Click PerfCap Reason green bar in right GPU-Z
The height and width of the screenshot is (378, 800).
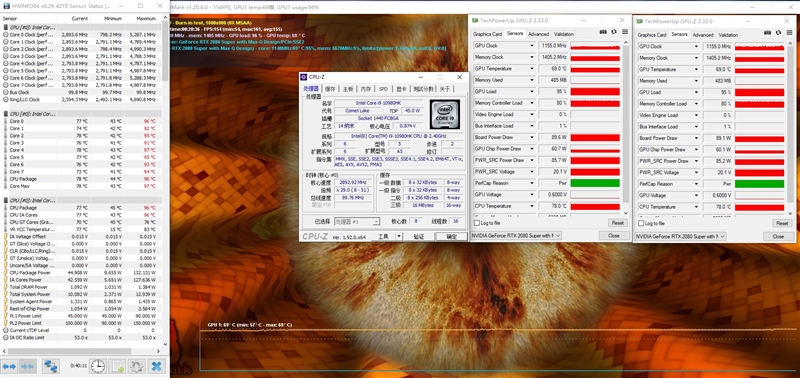pyautogui.click(x=759, y=184)
